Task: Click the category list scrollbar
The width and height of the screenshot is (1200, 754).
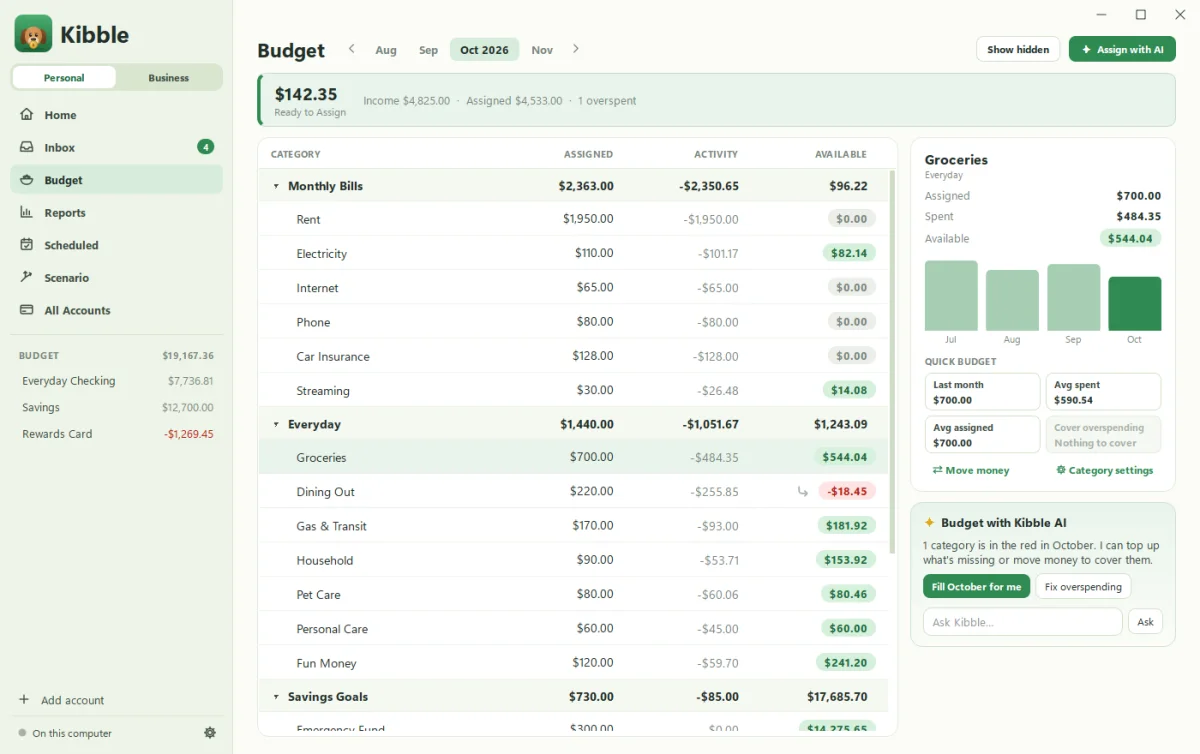Action: (x=891, y=362)
